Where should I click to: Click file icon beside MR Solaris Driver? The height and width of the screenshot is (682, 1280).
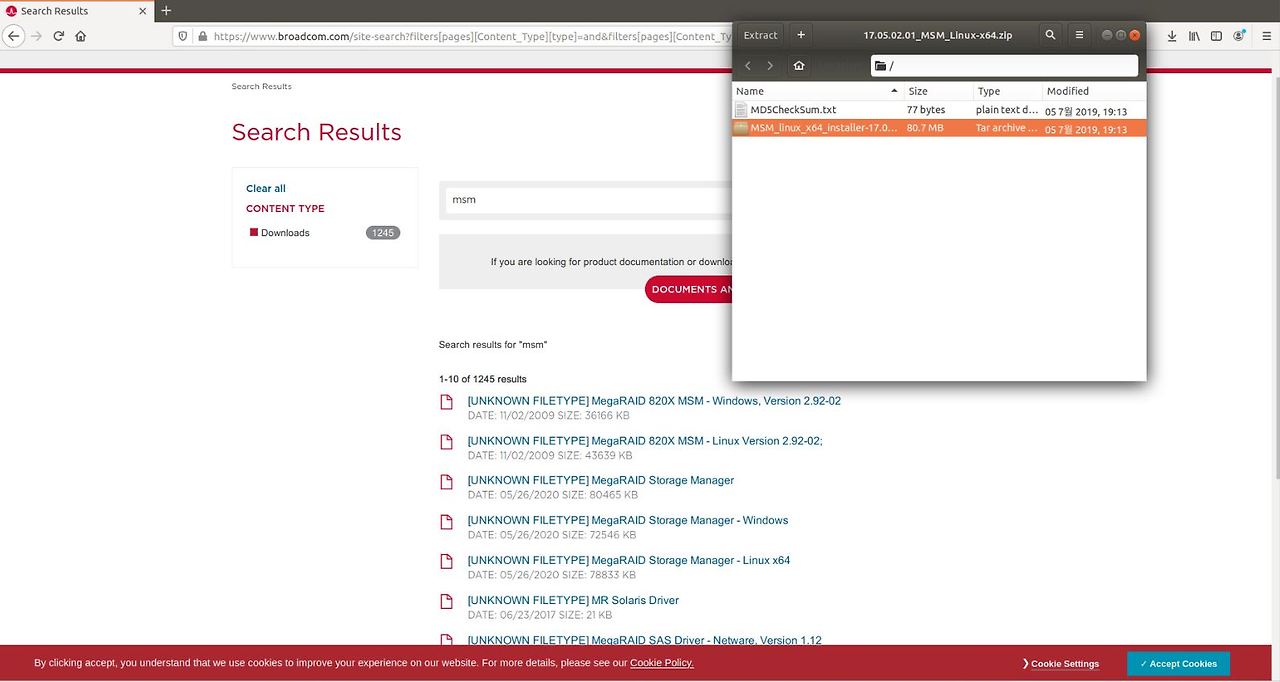click(x=447, y=602)
